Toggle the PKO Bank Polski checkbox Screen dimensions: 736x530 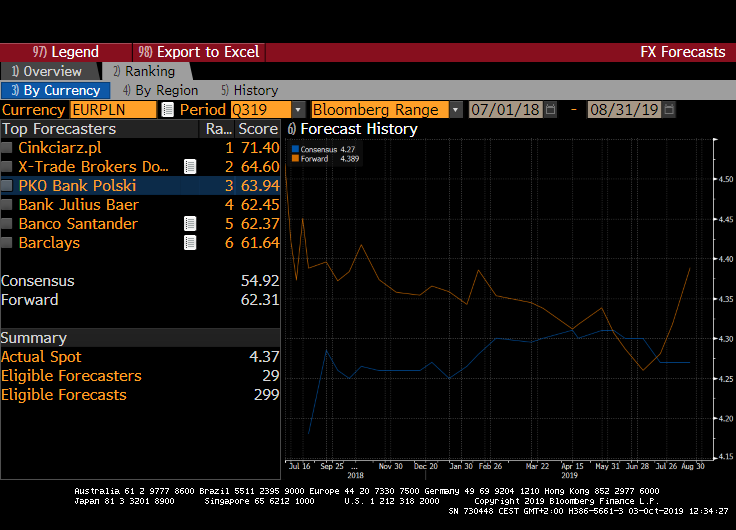coord(8,186)
